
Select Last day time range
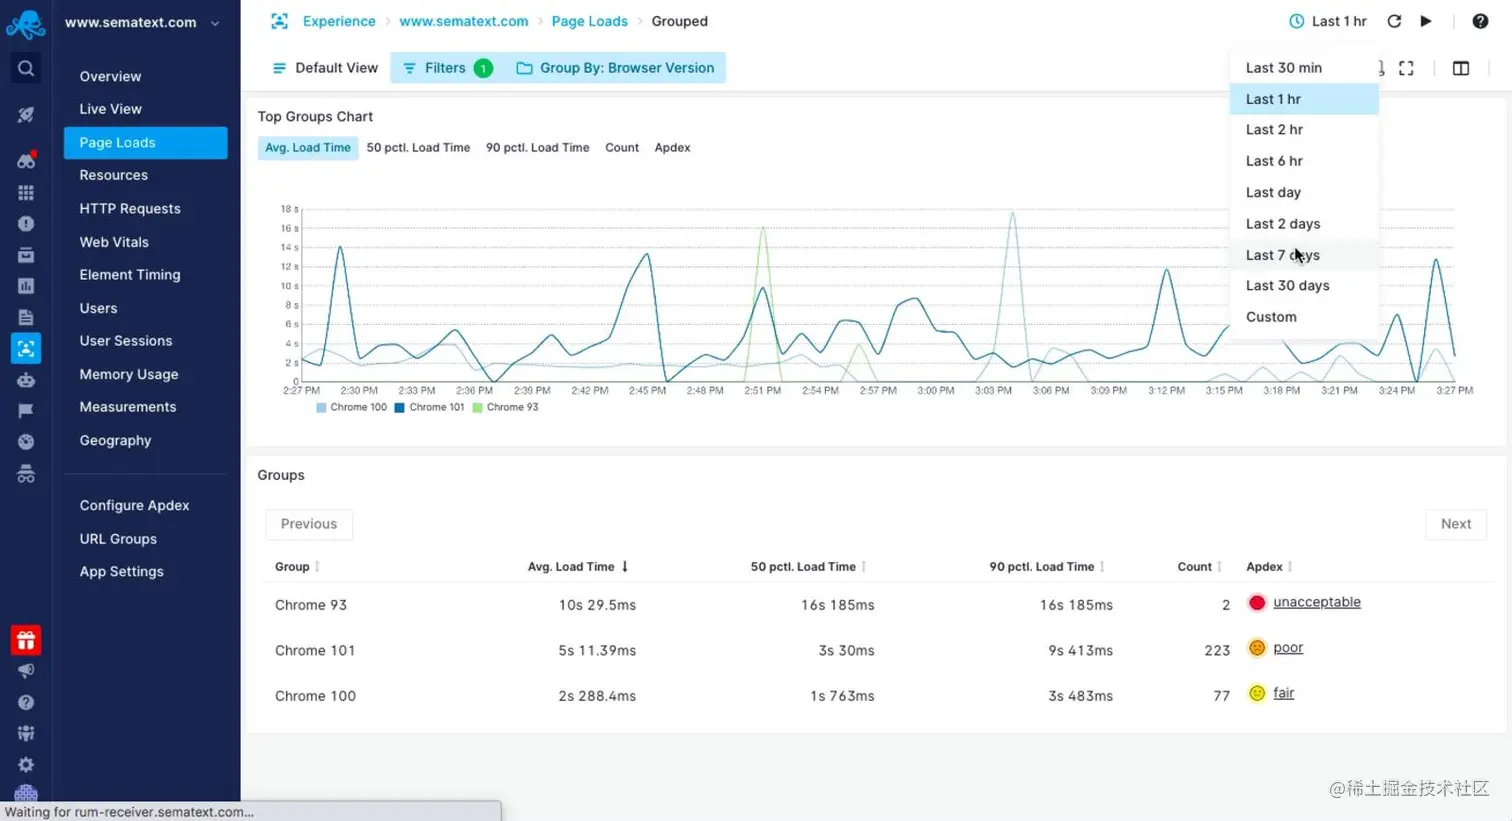(1304, 192)
